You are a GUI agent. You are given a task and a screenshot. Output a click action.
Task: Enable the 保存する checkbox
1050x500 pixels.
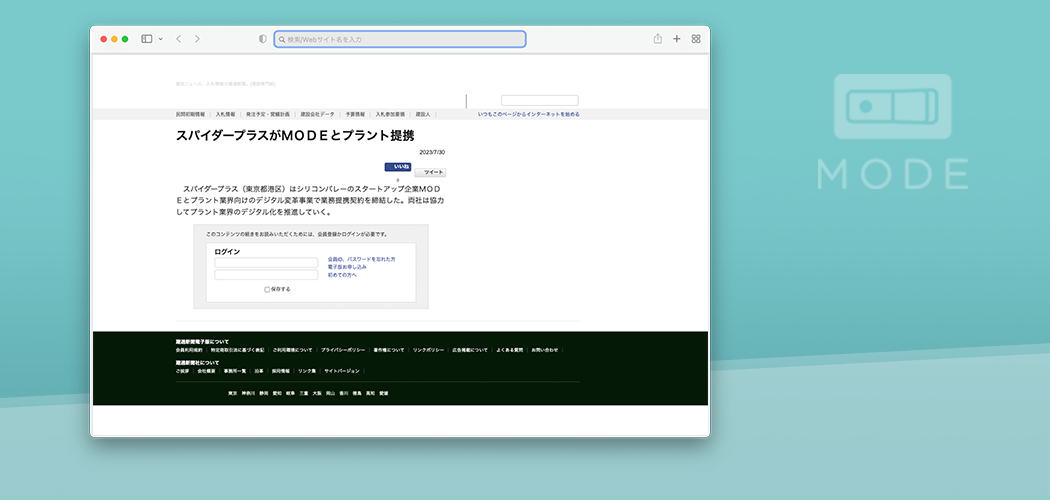tap(267, 289)
